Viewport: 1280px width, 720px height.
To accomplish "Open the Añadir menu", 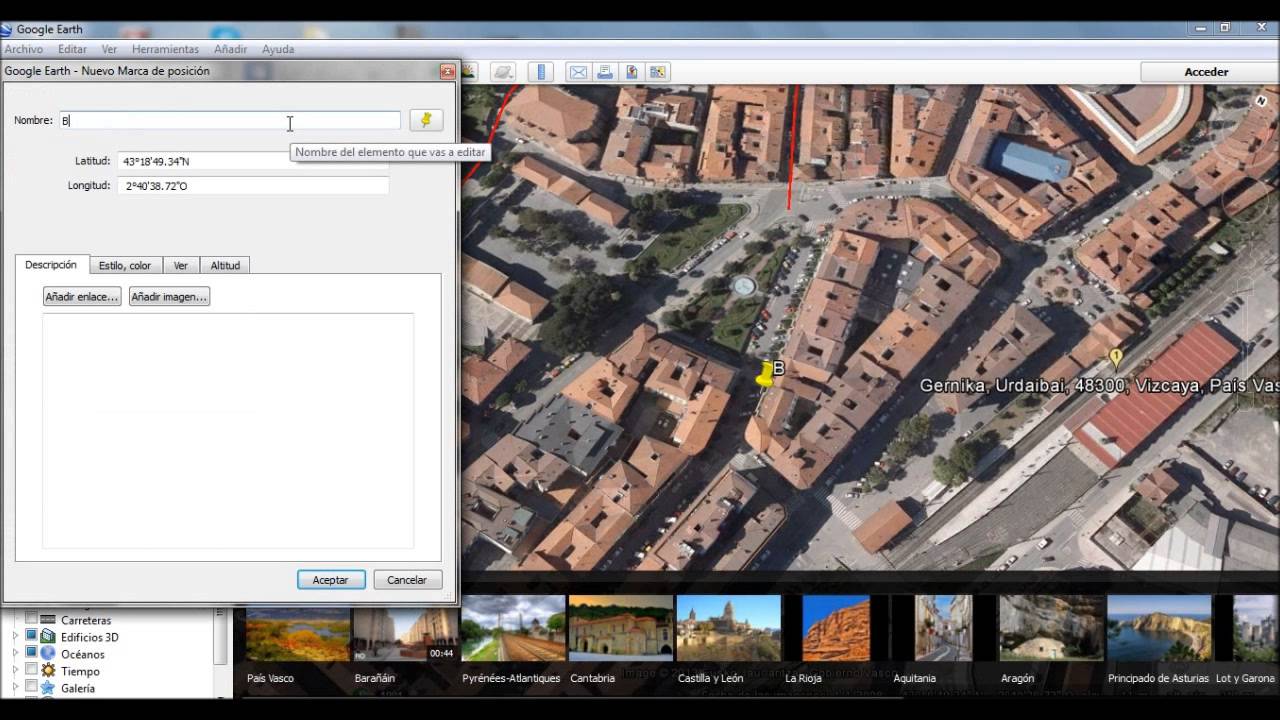I will click(230, 49).
